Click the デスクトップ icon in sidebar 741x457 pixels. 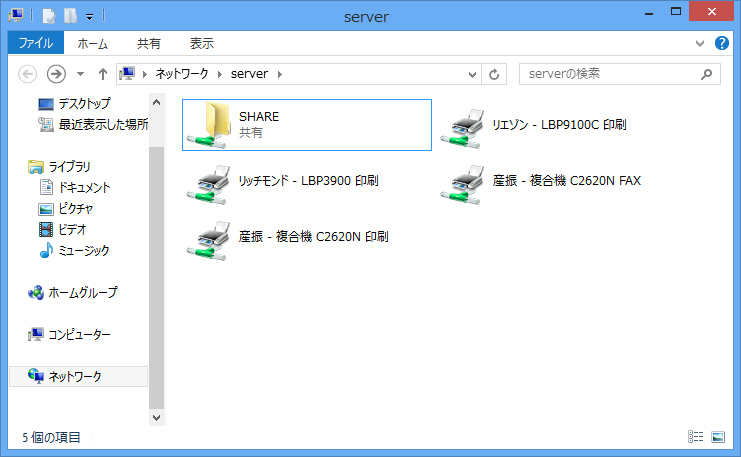click(x=46, y=104)
